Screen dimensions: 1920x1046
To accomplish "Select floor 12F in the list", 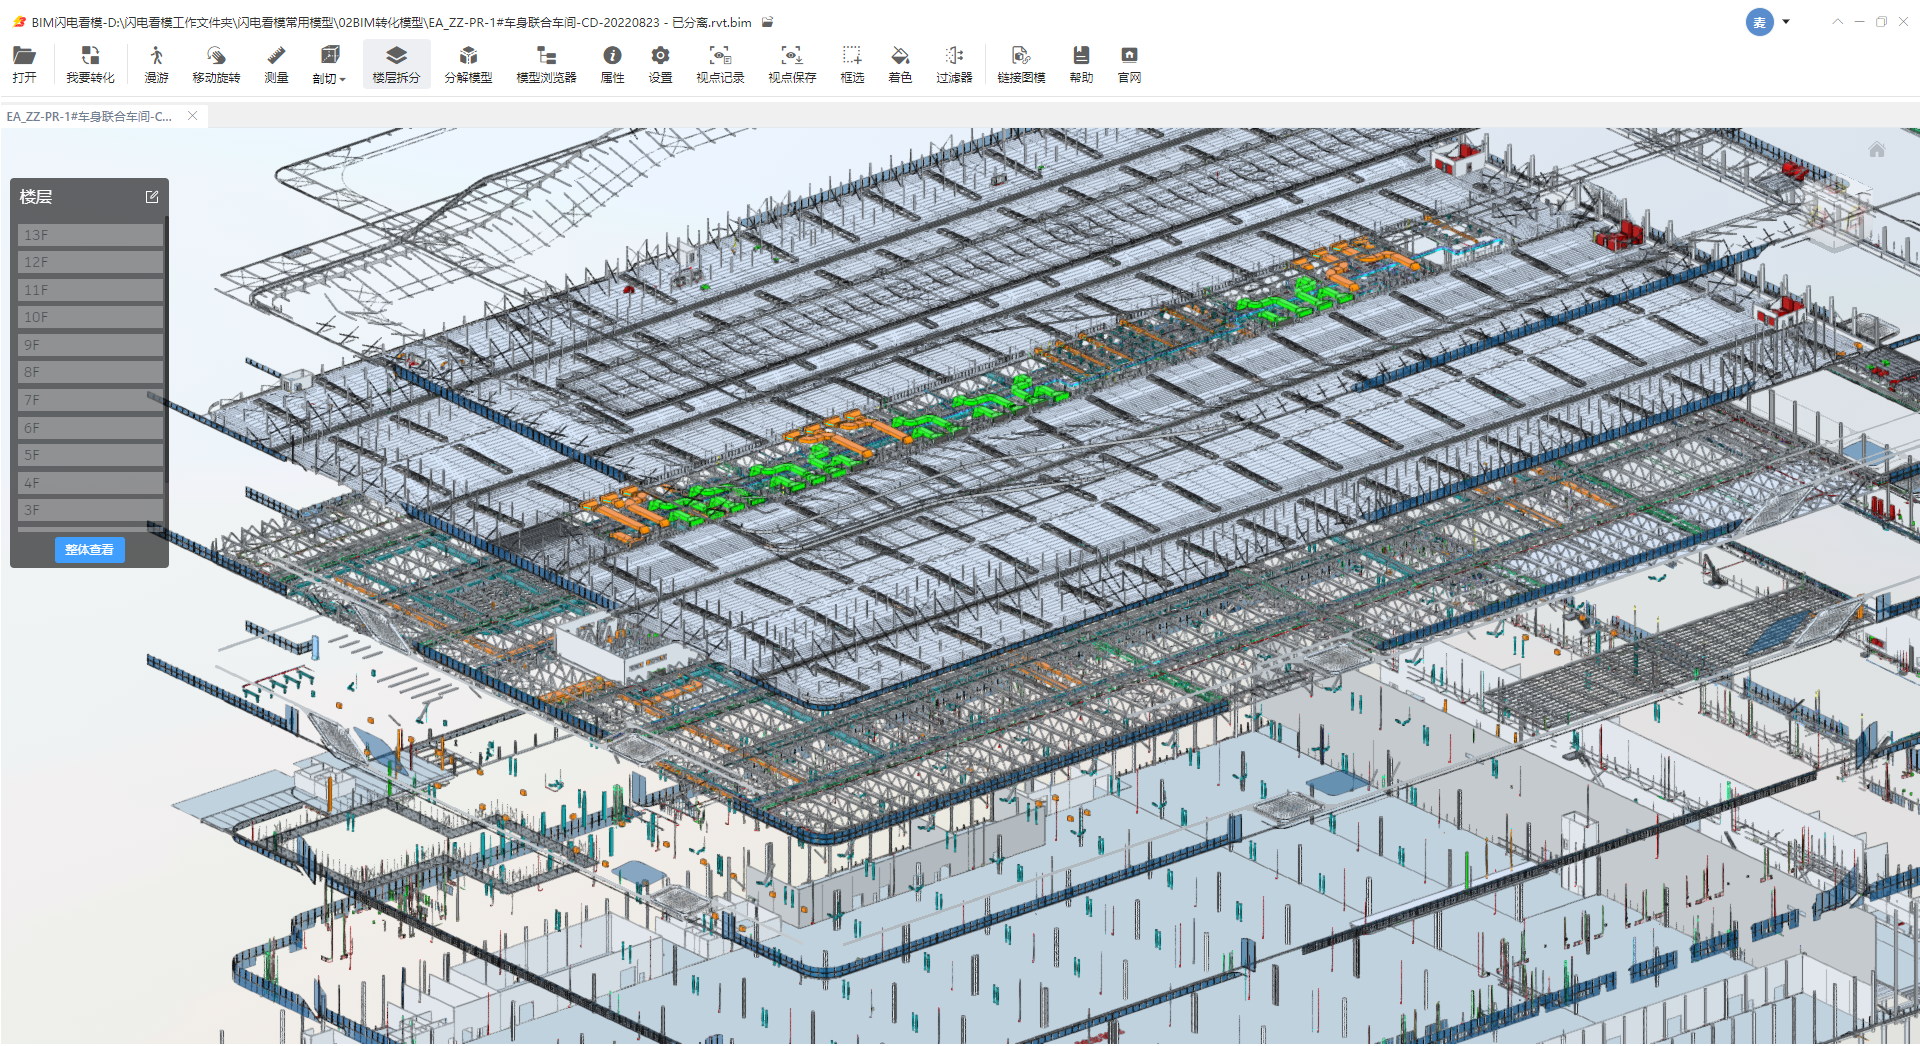I will (90, 262).
